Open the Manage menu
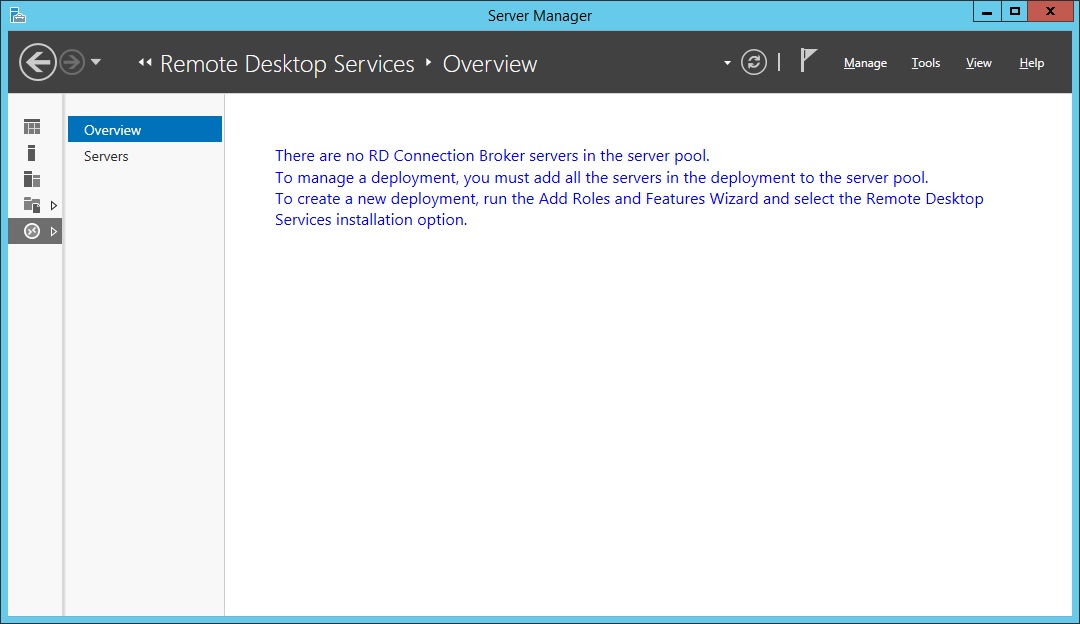 (865, 63)
